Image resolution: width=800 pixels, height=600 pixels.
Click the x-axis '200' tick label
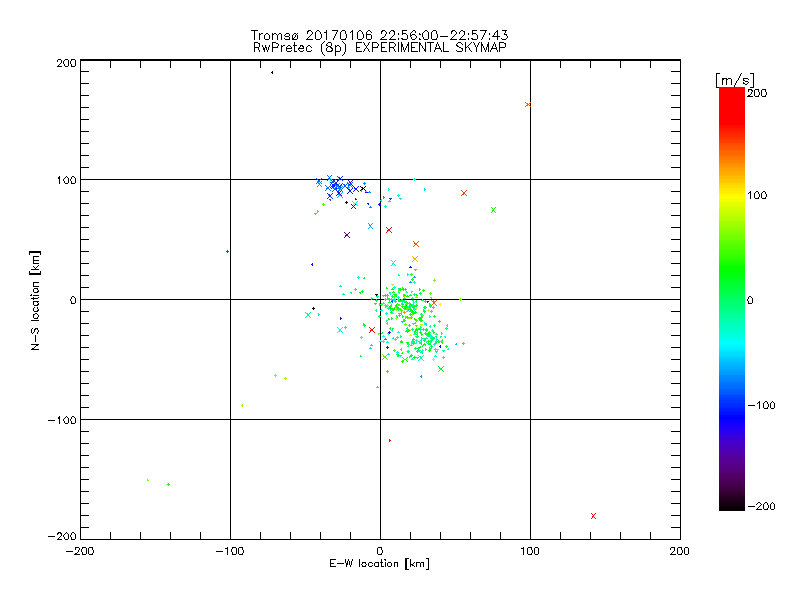click(x=680, y=551)
